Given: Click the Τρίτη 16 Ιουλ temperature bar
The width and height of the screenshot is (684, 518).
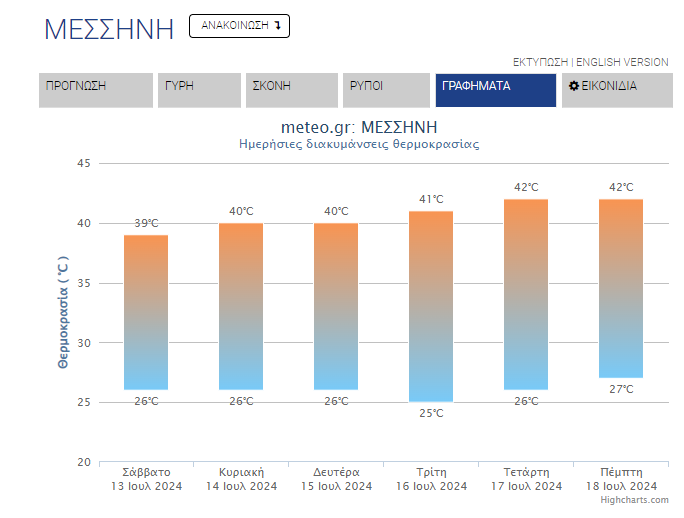Looking at the screenshot, I should click(431, 306).
